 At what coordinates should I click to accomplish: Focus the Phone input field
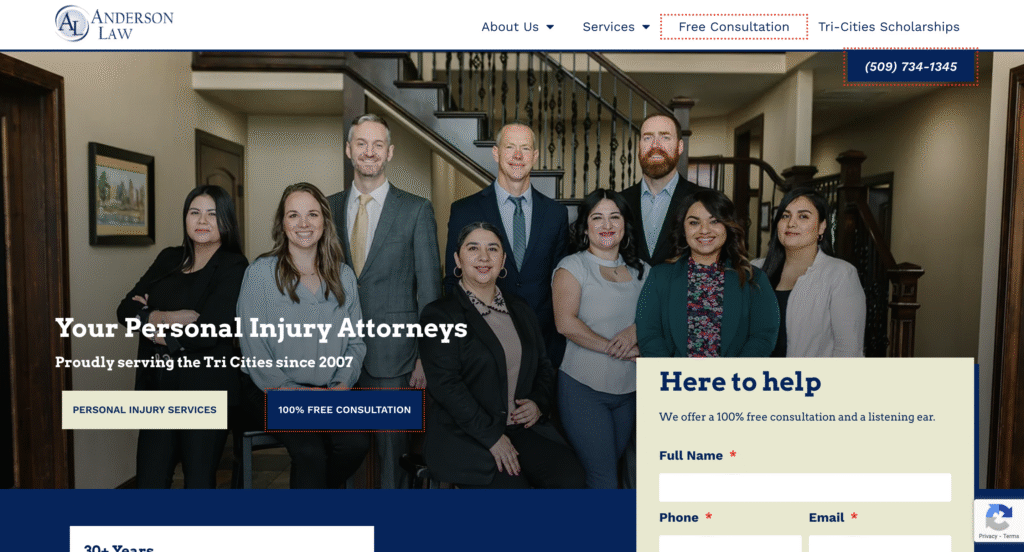pyautogui.click(x=730, y=544)
